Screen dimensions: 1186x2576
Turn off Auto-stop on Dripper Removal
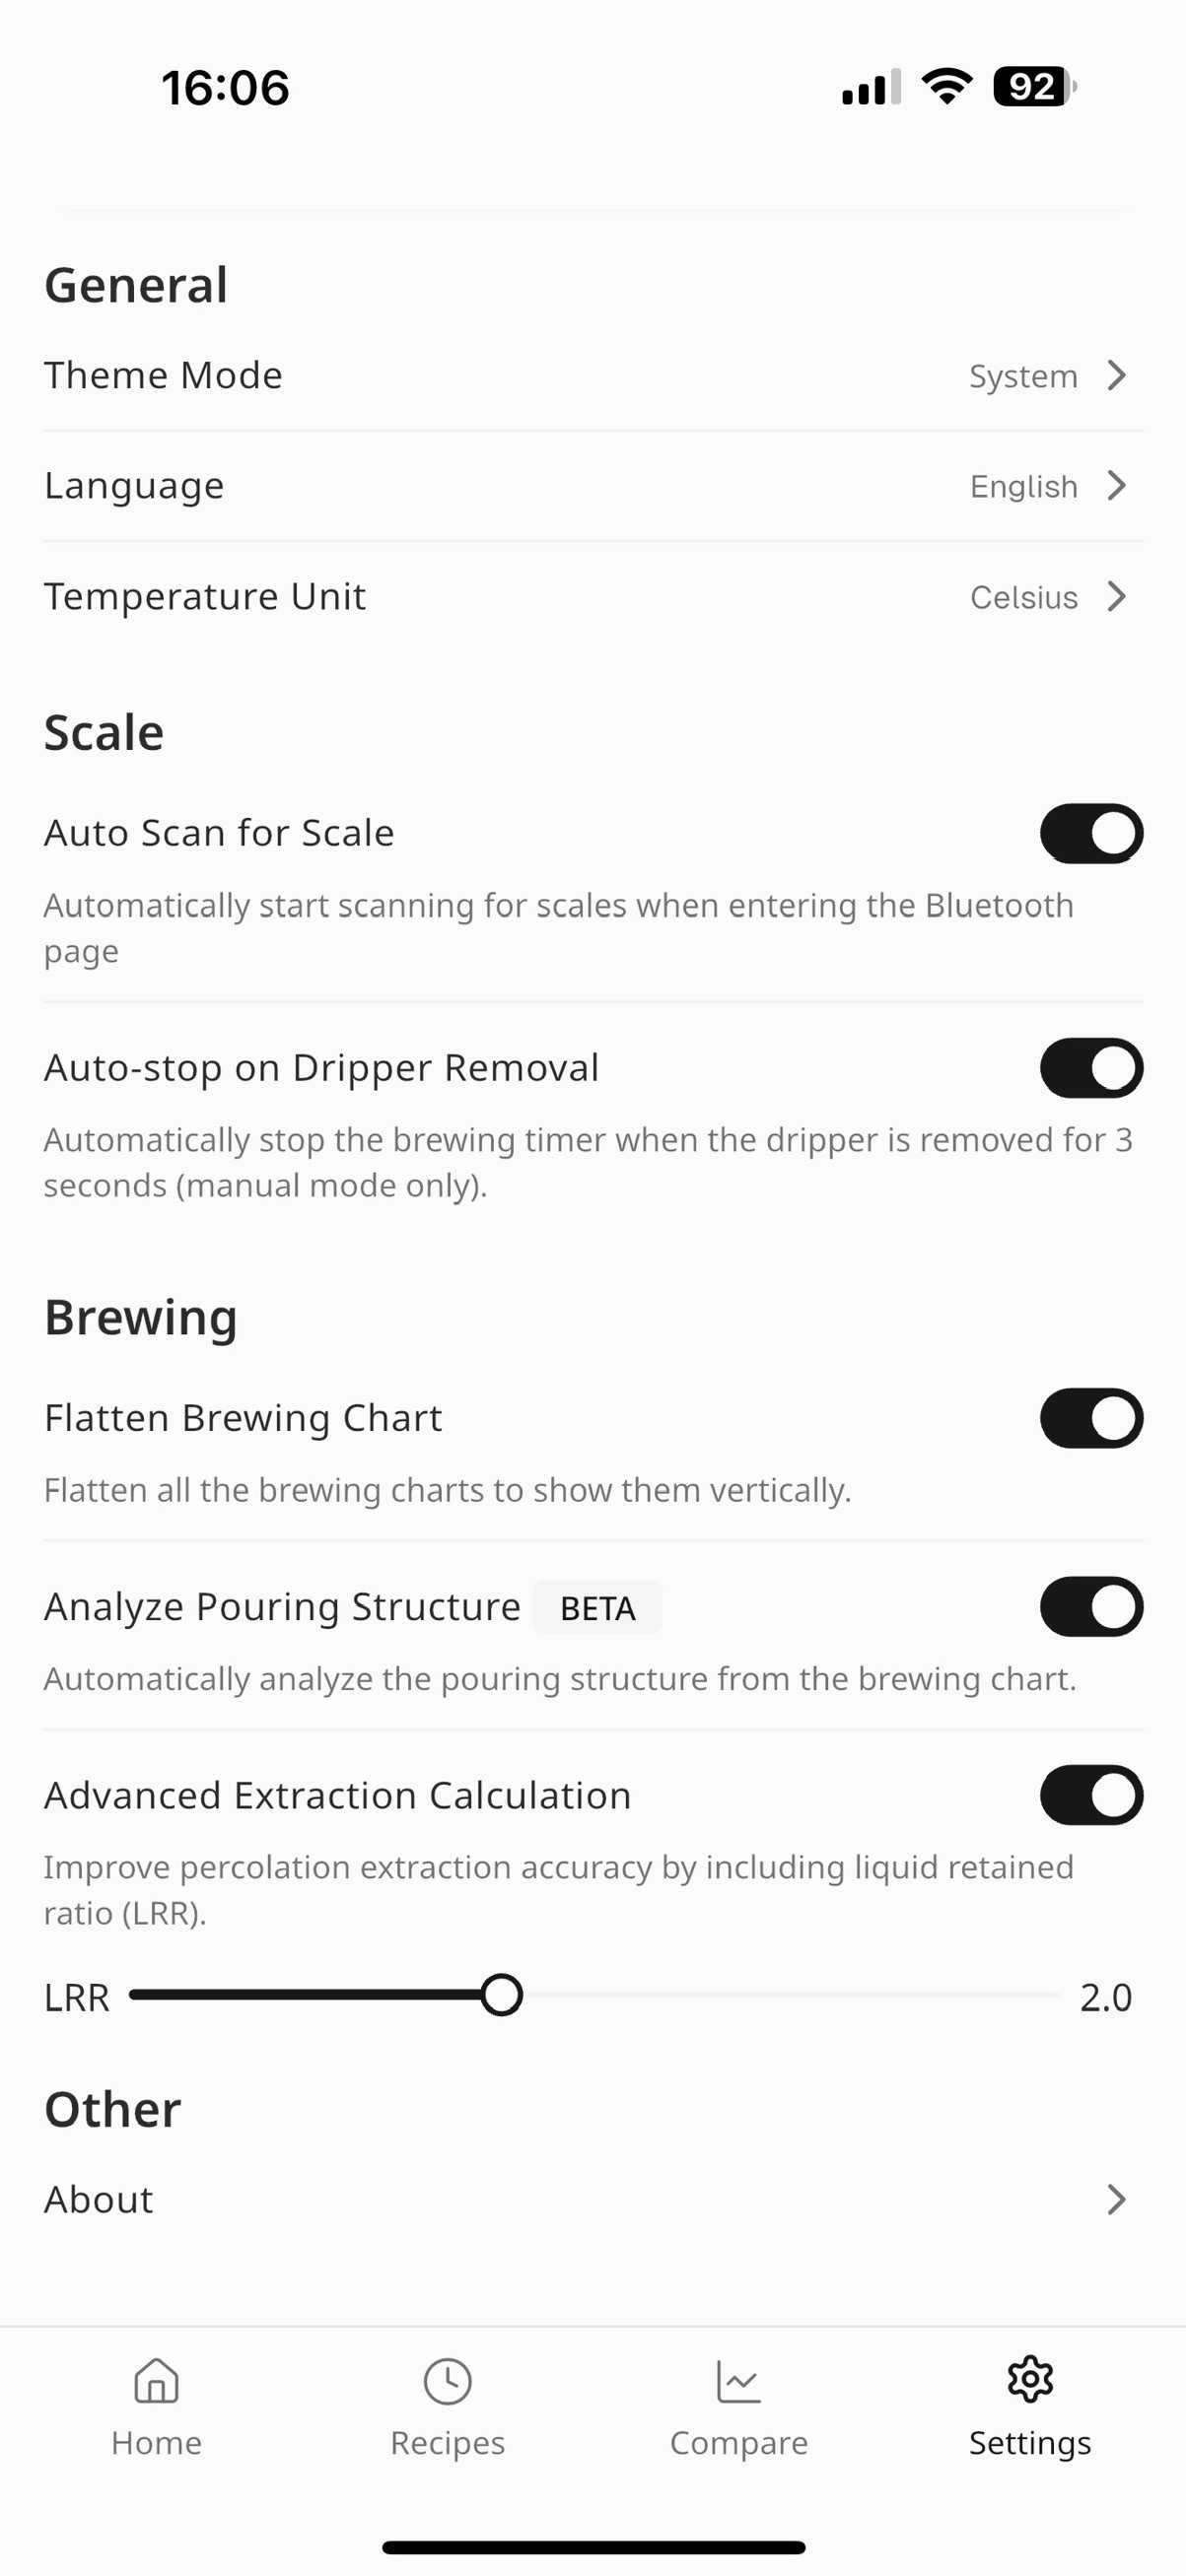(x=1089, y=1067)
